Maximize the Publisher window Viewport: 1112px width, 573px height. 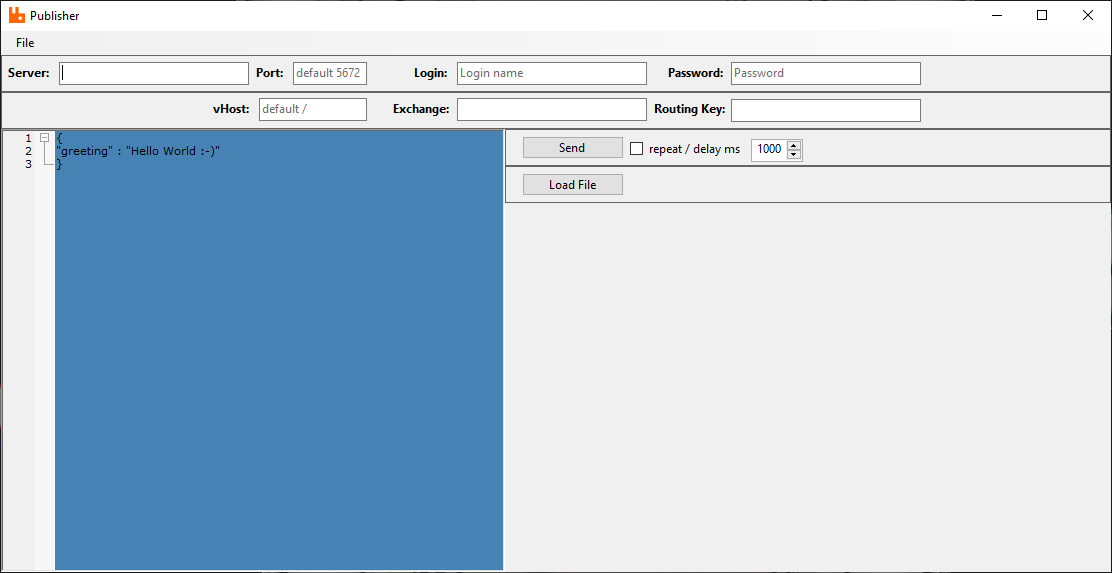point(1042,15)
